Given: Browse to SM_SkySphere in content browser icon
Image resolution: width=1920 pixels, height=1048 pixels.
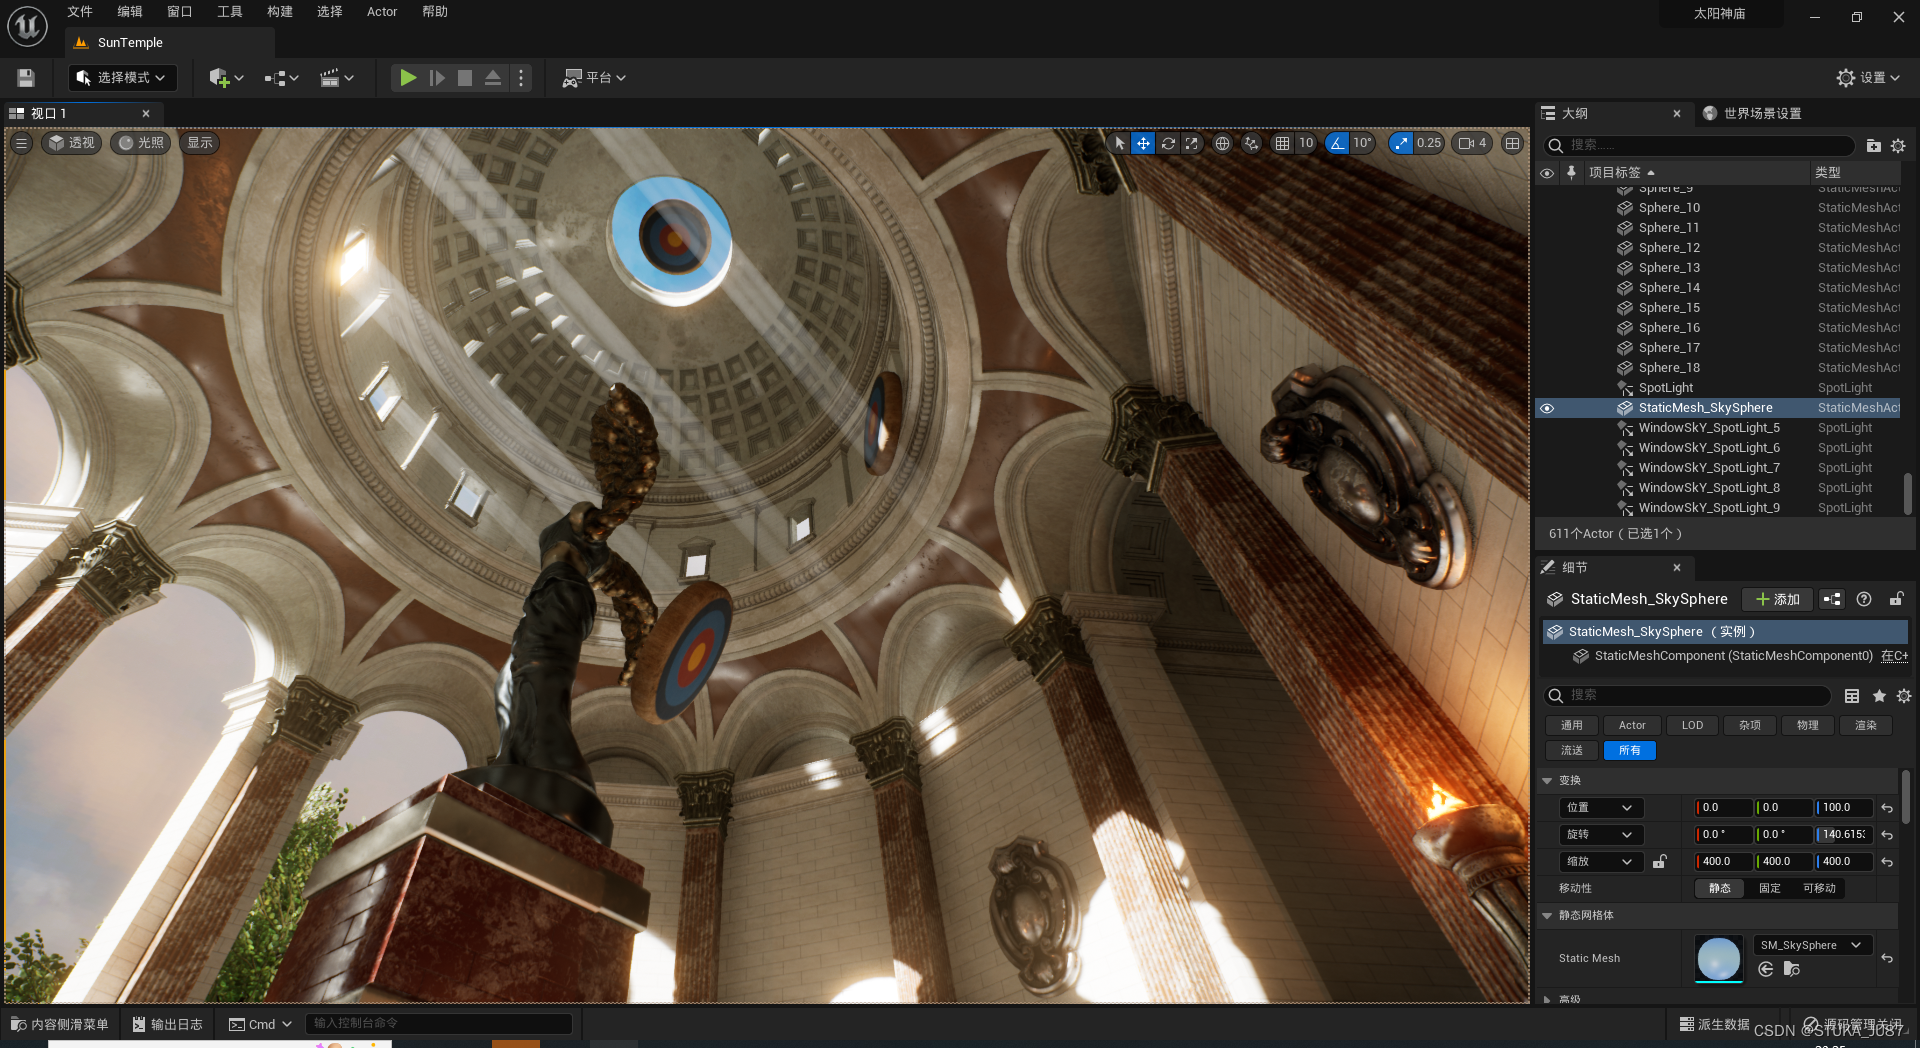Looking at the screenshot, I should click(x=1791, y=969).
